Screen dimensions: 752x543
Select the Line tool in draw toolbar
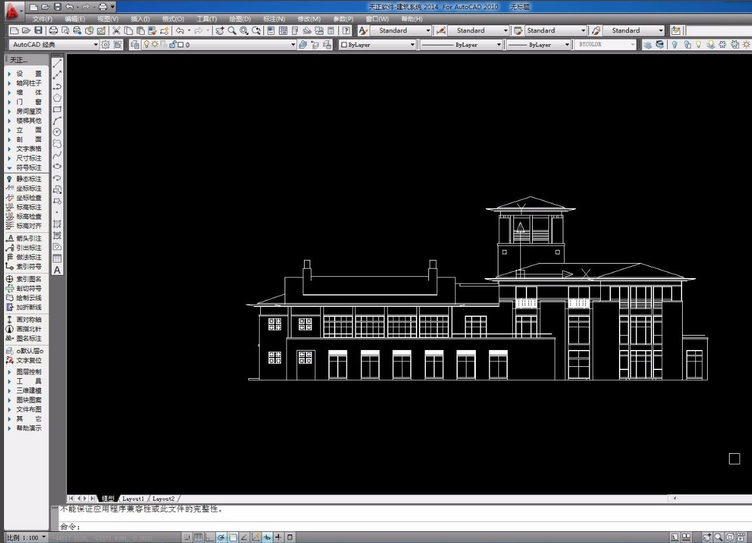tap(57, 63)
